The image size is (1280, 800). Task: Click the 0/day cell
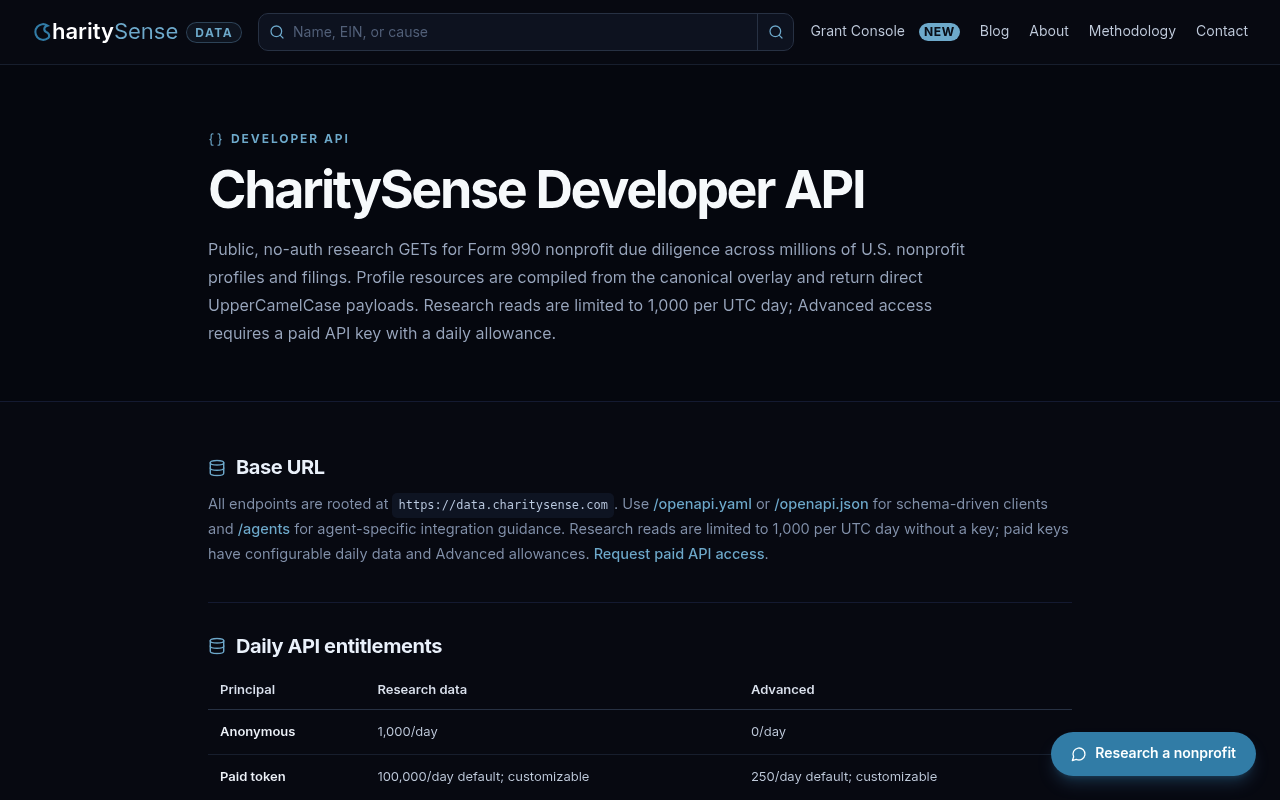769,732
